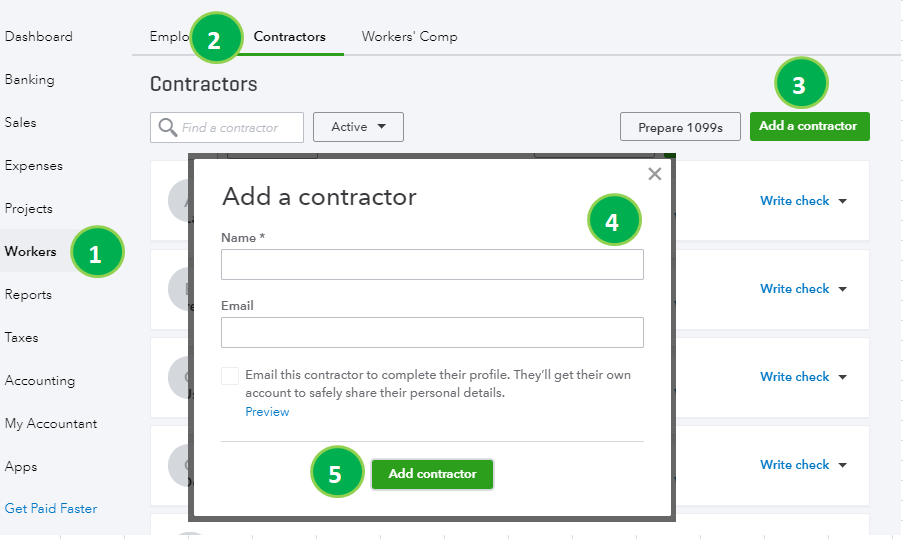Open the Preview link in the dialog

pyautogui.click(x=267, y=412)
